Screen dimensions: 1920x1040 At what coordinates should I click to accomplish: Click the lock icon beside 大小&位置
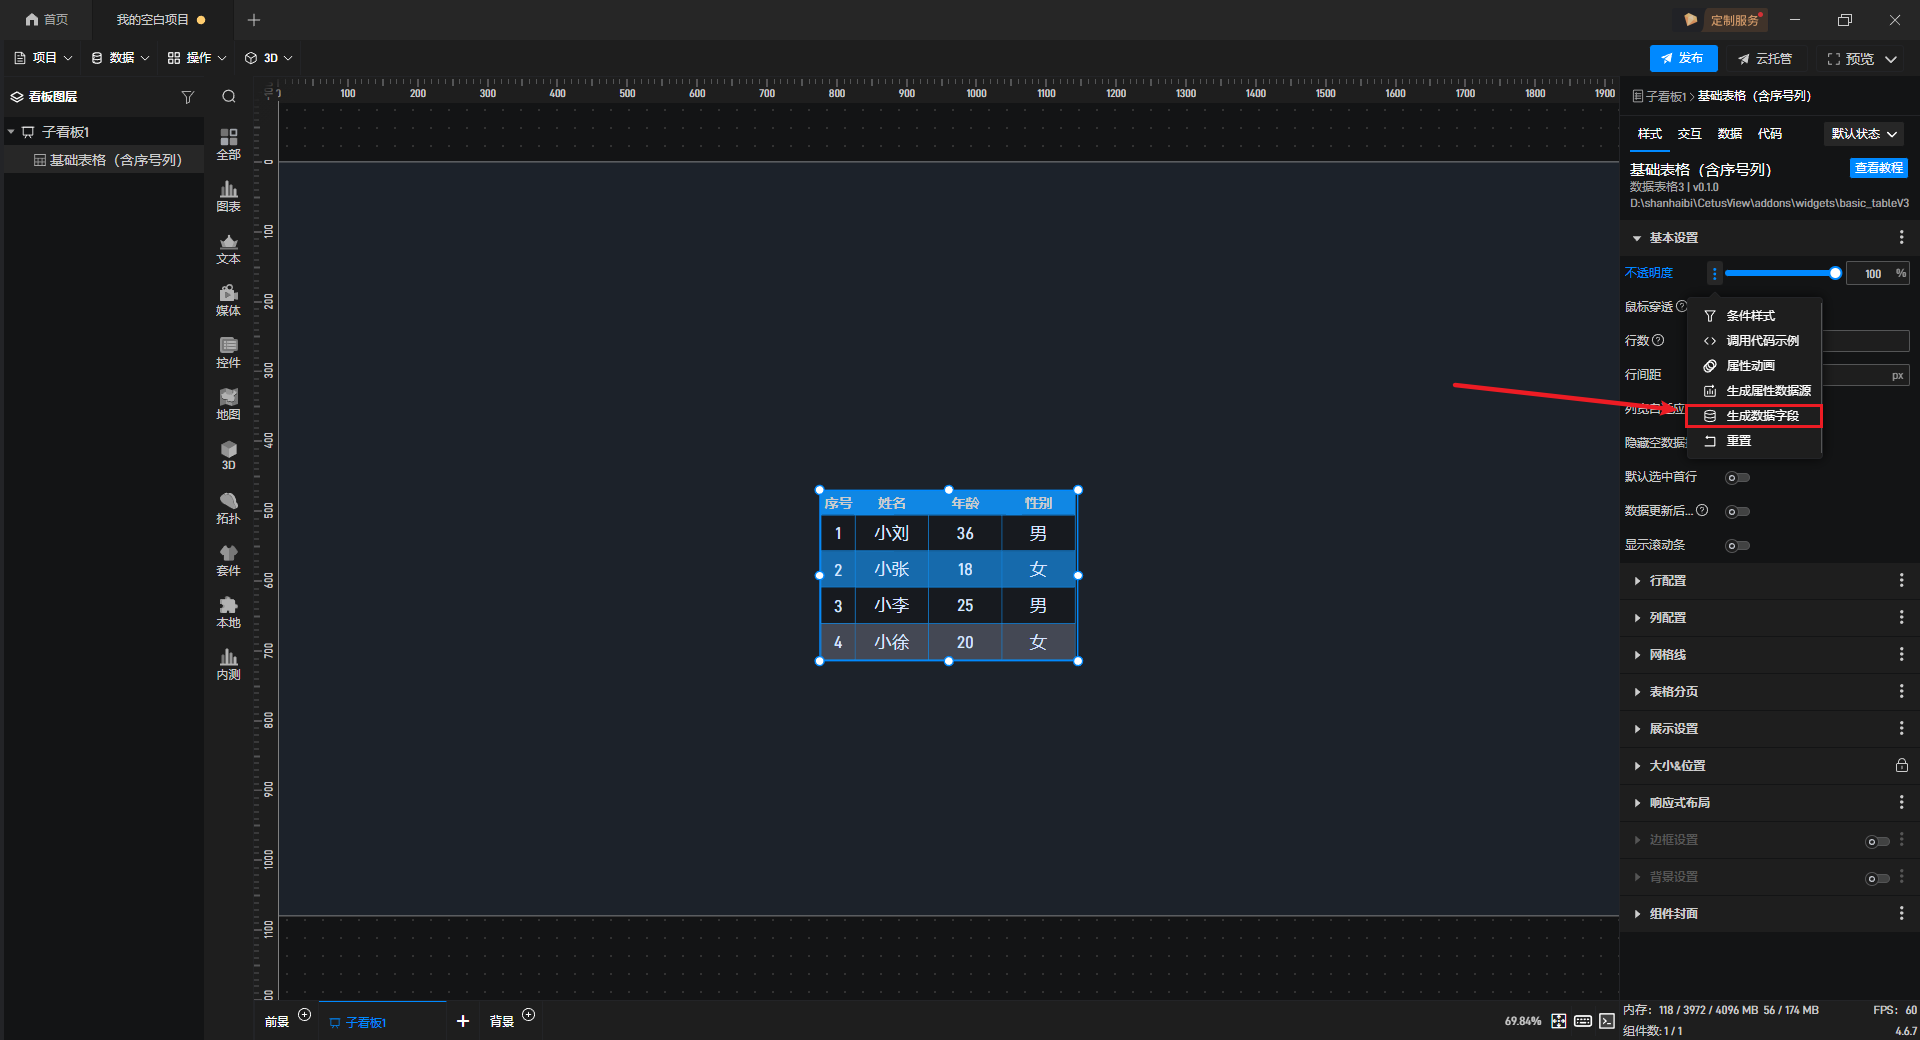(x=1901, y=766)
